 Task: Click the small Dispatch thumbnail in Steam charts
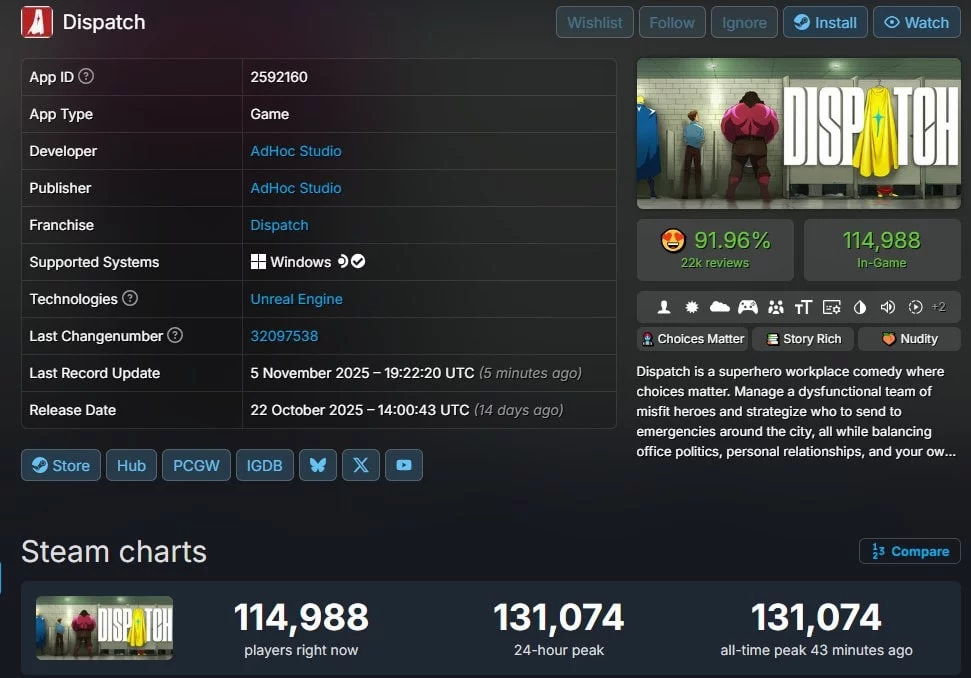click(x=105, y=628)
